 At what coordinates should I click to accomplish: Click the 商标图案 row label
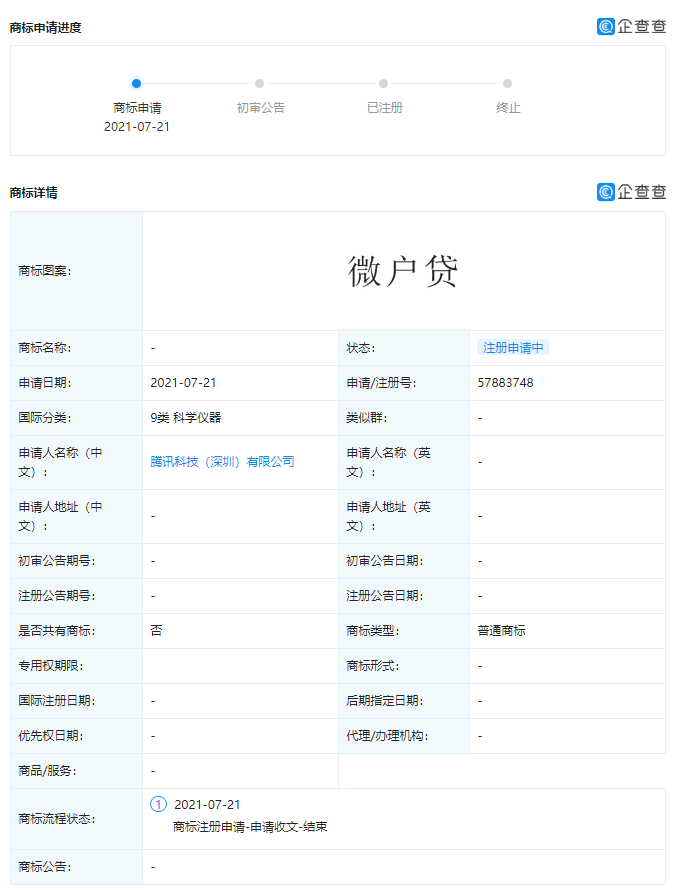pos(45,271)
